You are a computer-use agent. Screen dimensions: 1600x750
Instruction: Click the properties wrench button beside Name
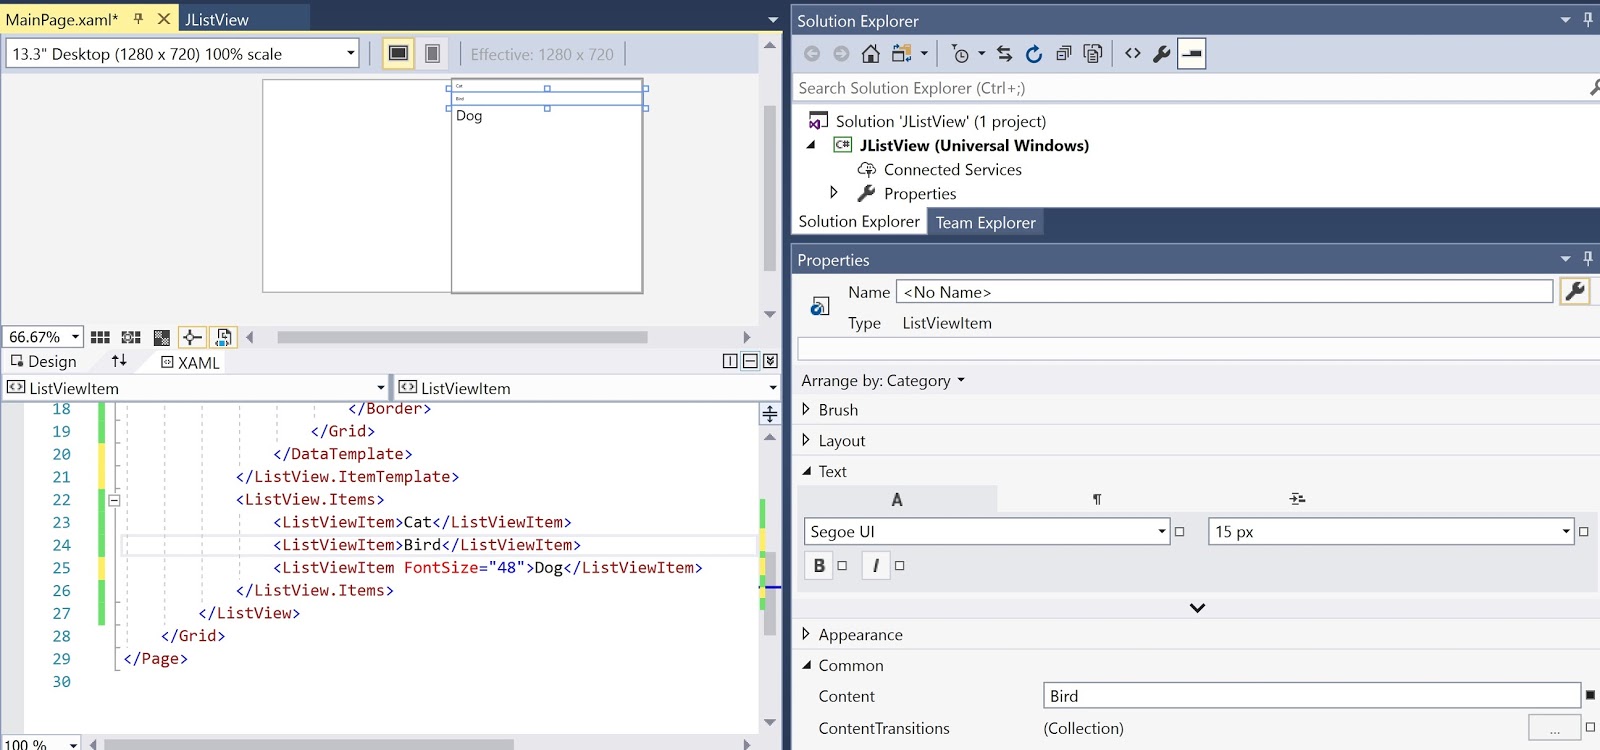[1575, 291]
